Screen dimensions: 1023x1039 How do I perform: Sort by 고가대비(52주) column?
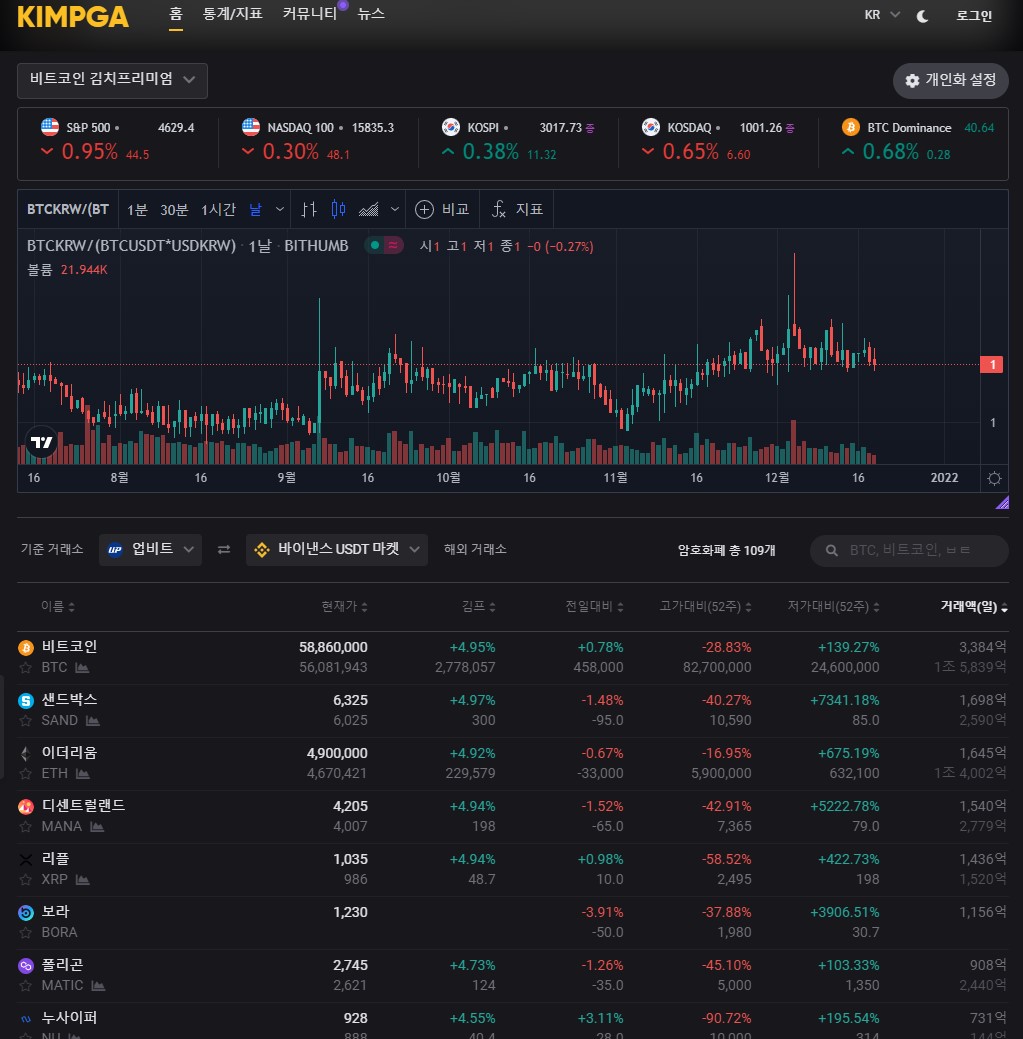[x=706, y=606]
